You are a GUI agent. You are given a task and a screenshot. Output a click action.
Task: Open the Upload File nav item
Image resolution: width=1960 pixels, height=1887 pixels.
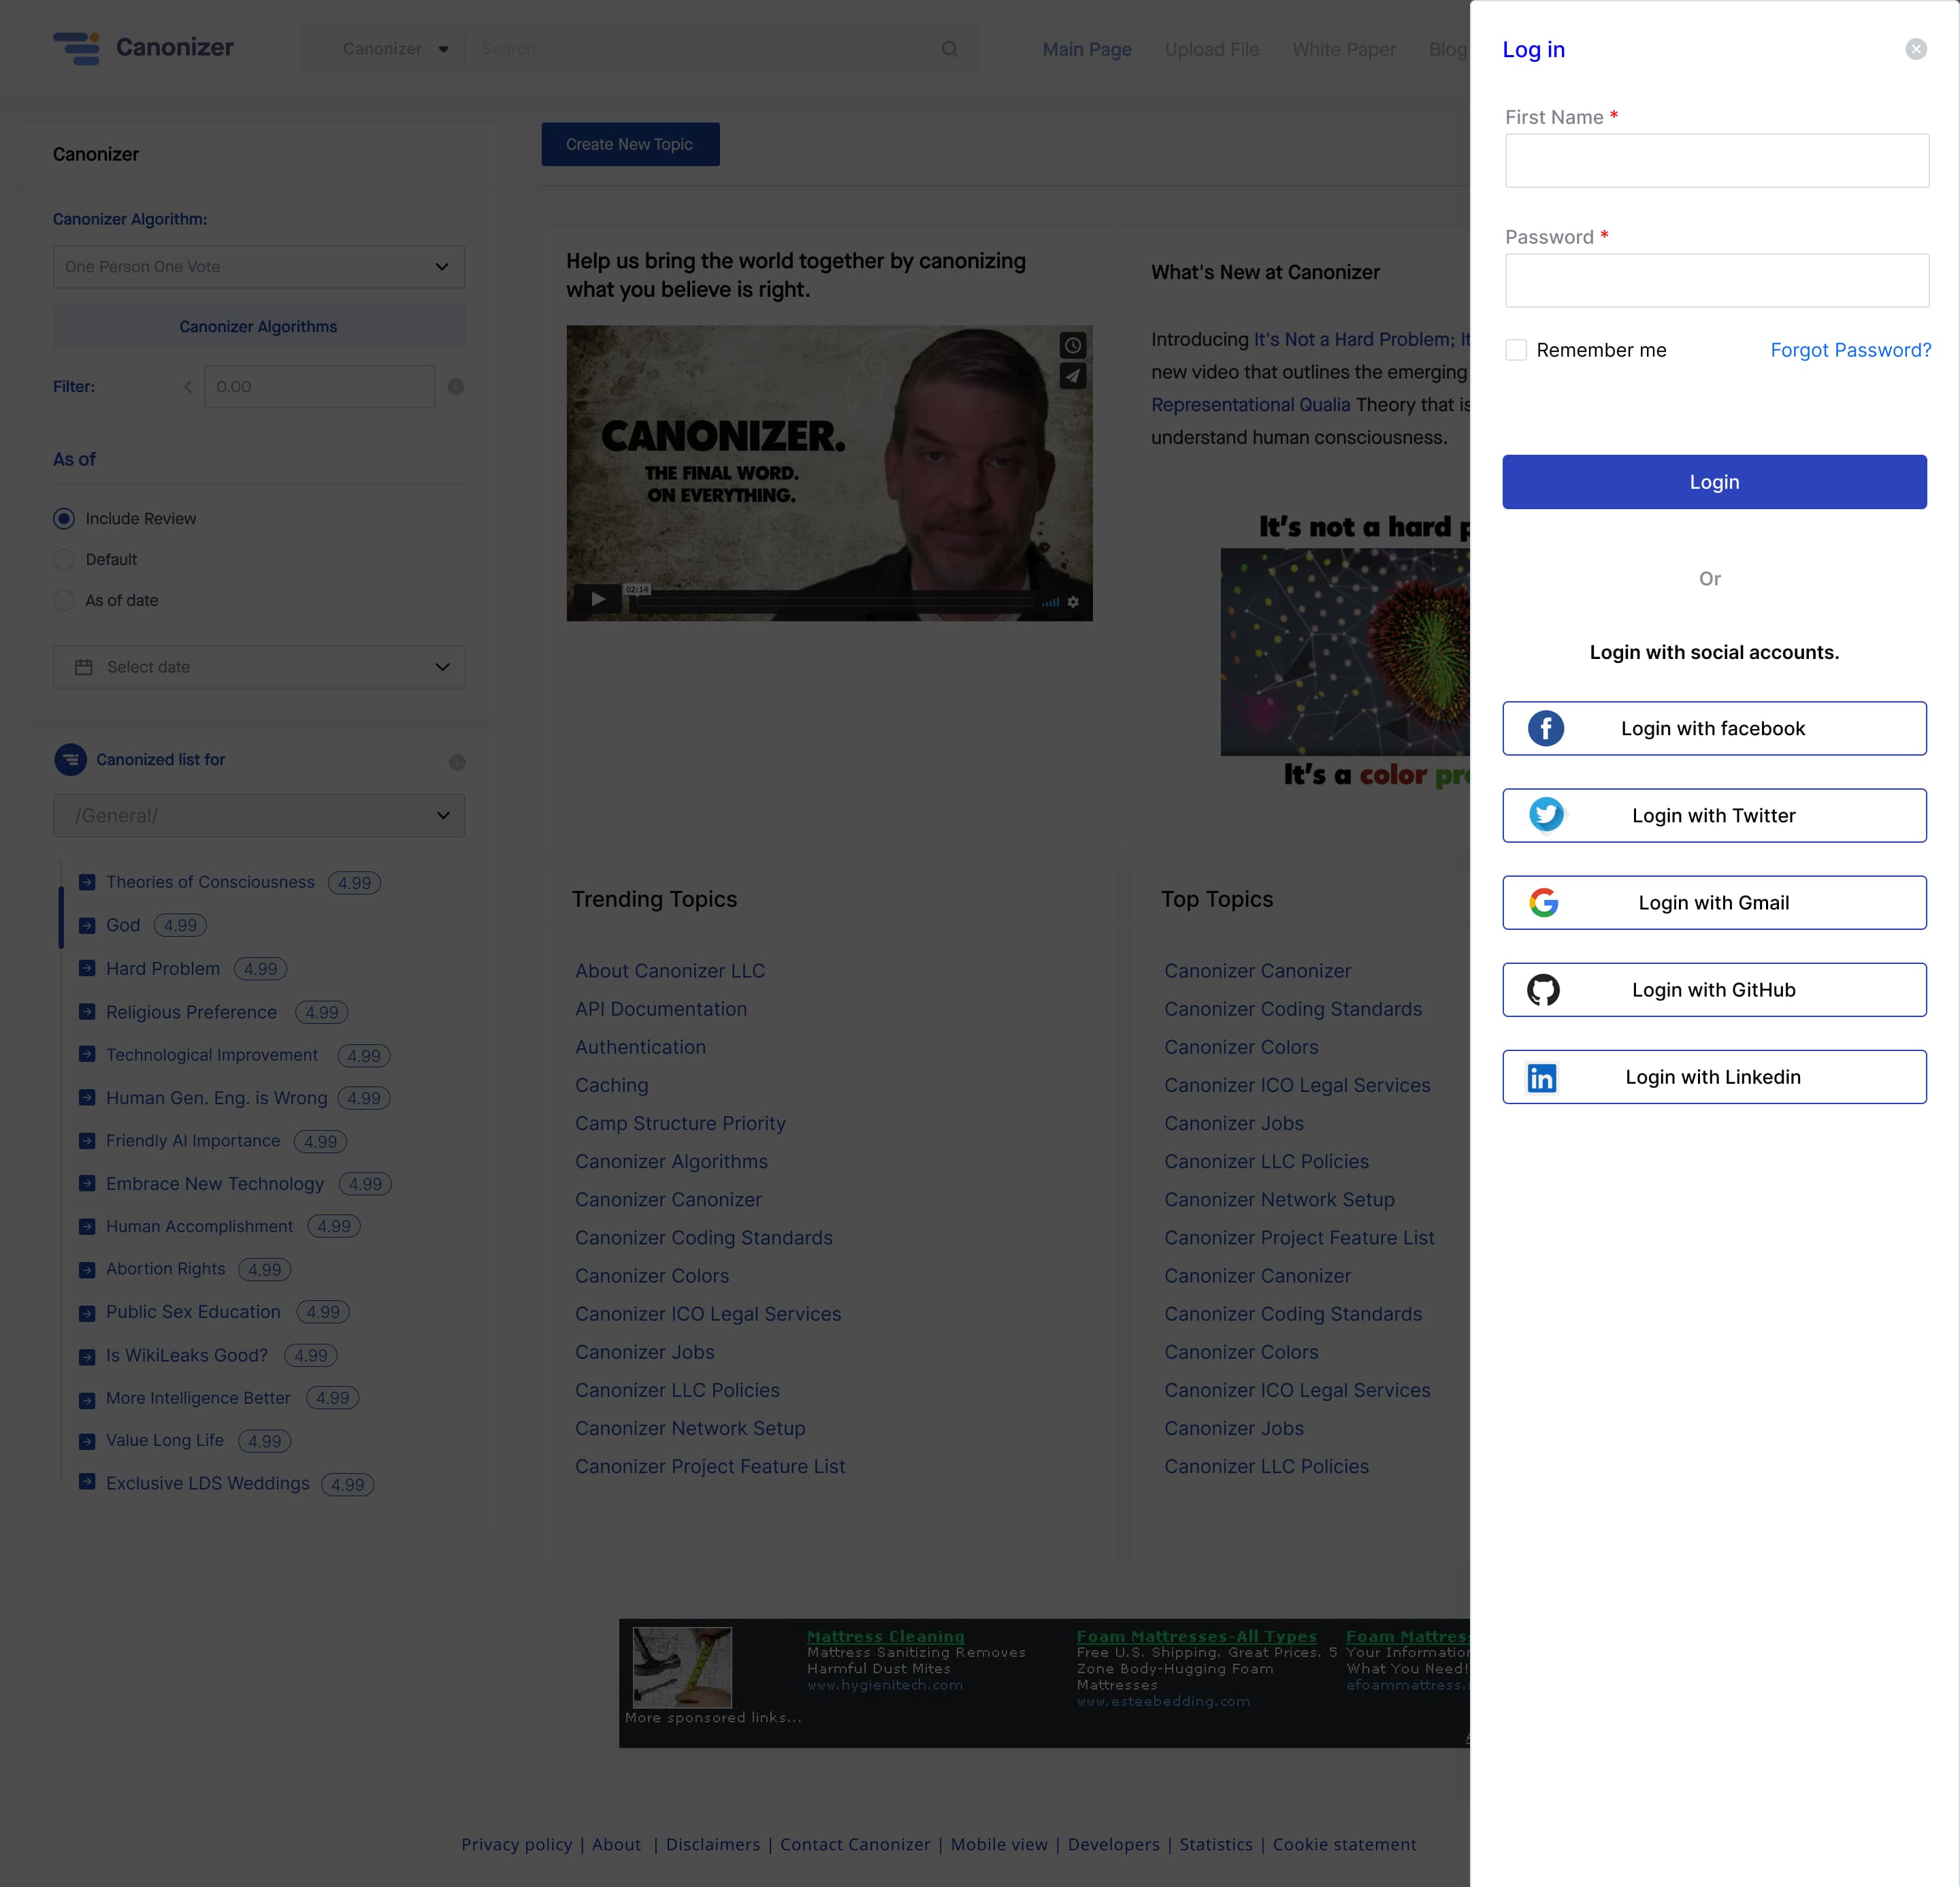pyautogui.click(x=1212, y=49)
